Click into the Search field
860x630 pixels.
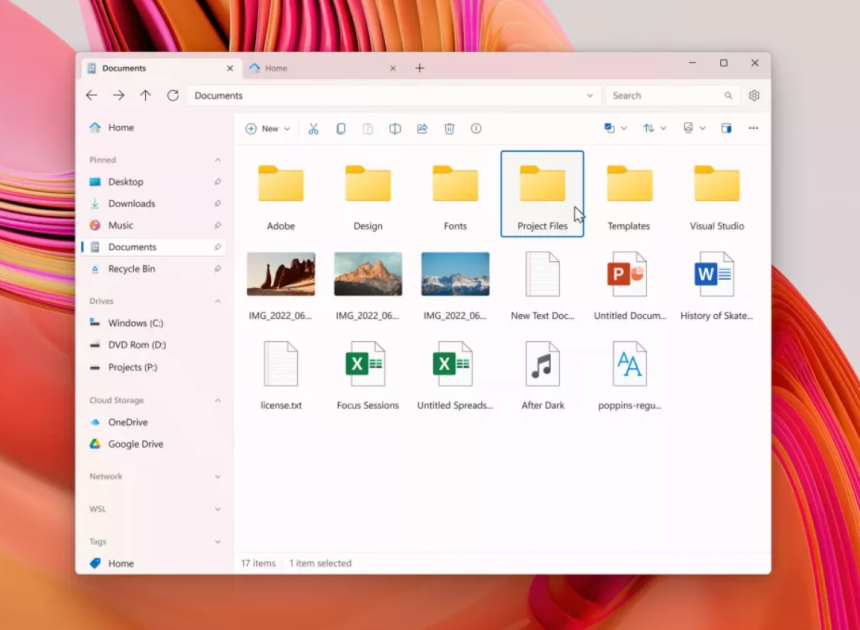point(672,95)
